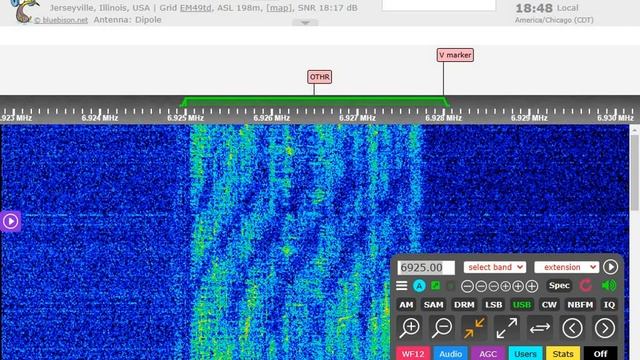Select SAM demodulation mode
The height and width of the screenshot is (360, 640).
coord(433,304)
